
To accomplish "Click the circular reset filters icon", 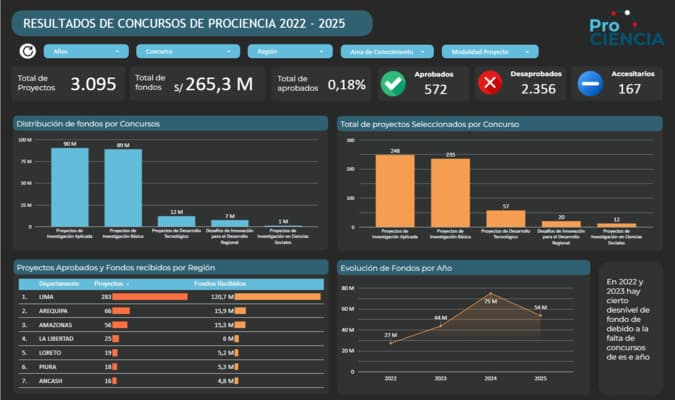I will tap(28, 51).
